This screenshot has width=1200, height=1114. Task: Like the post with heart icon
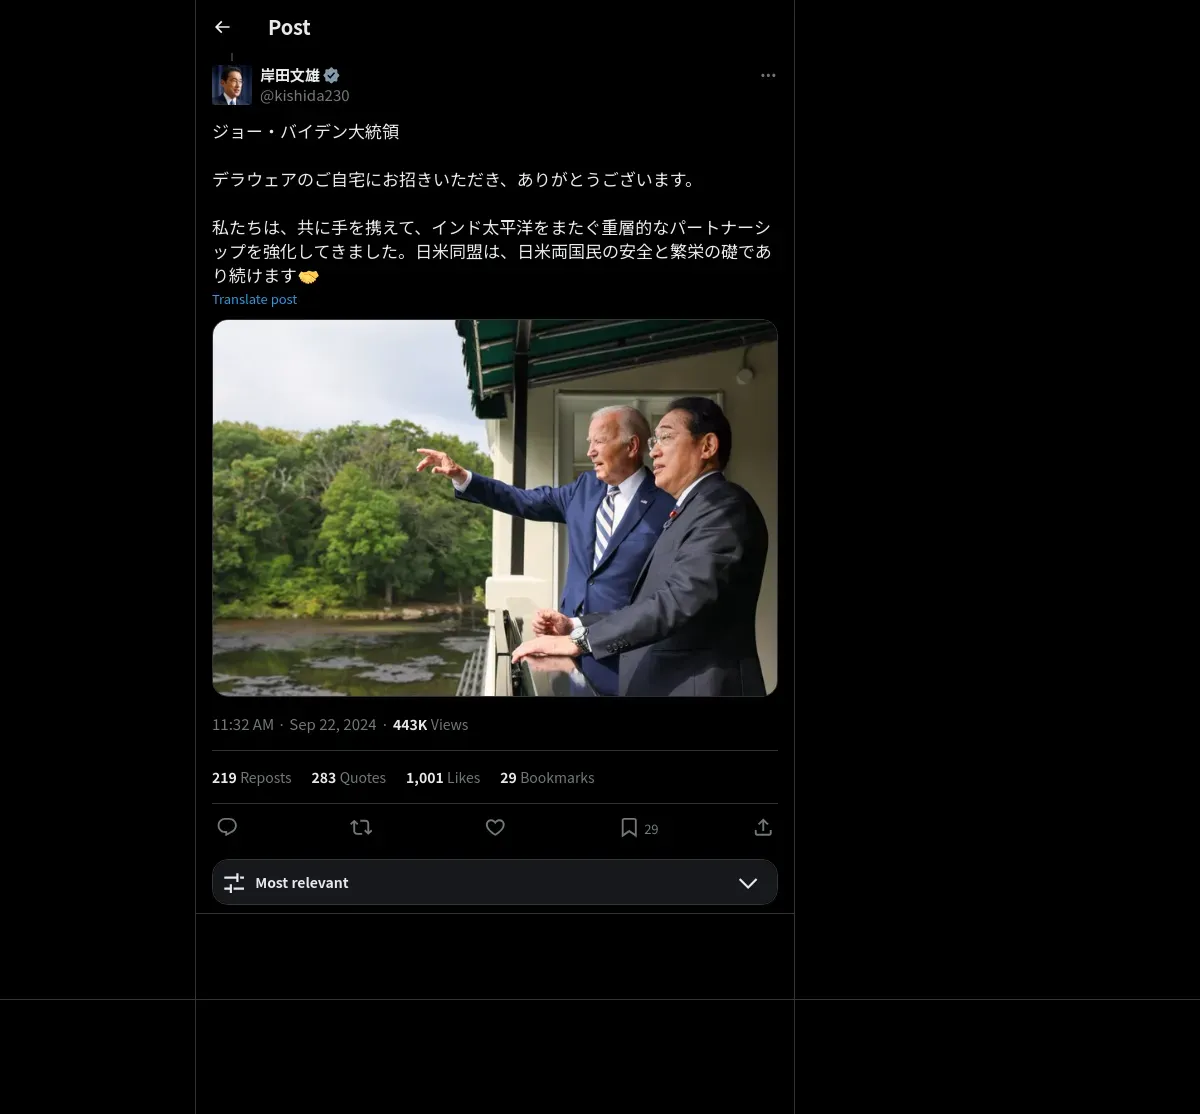pos(495,827)
